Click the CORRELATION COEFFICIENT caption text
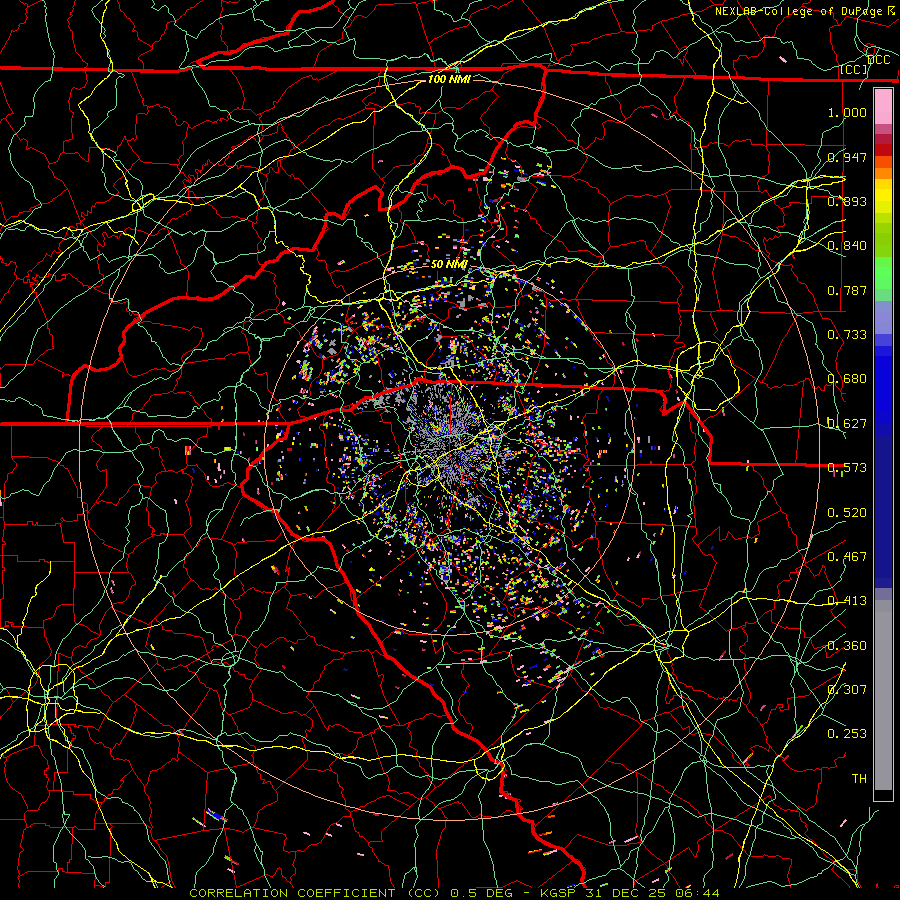Viewport: 900px width, 900px height. click(x=292, y=893)
